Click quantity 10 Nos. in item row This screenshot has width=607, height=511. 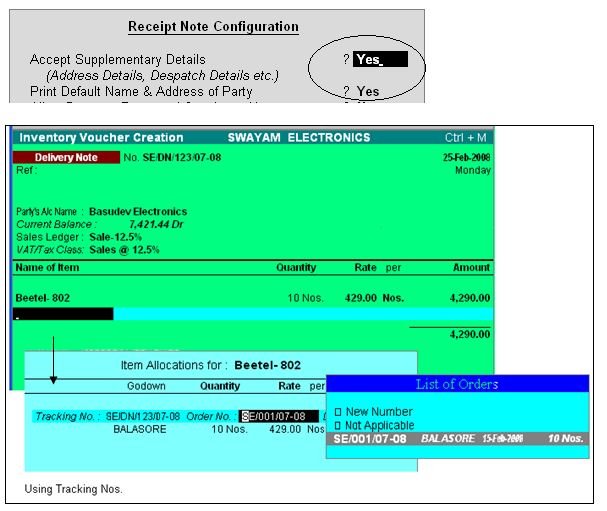305,298
